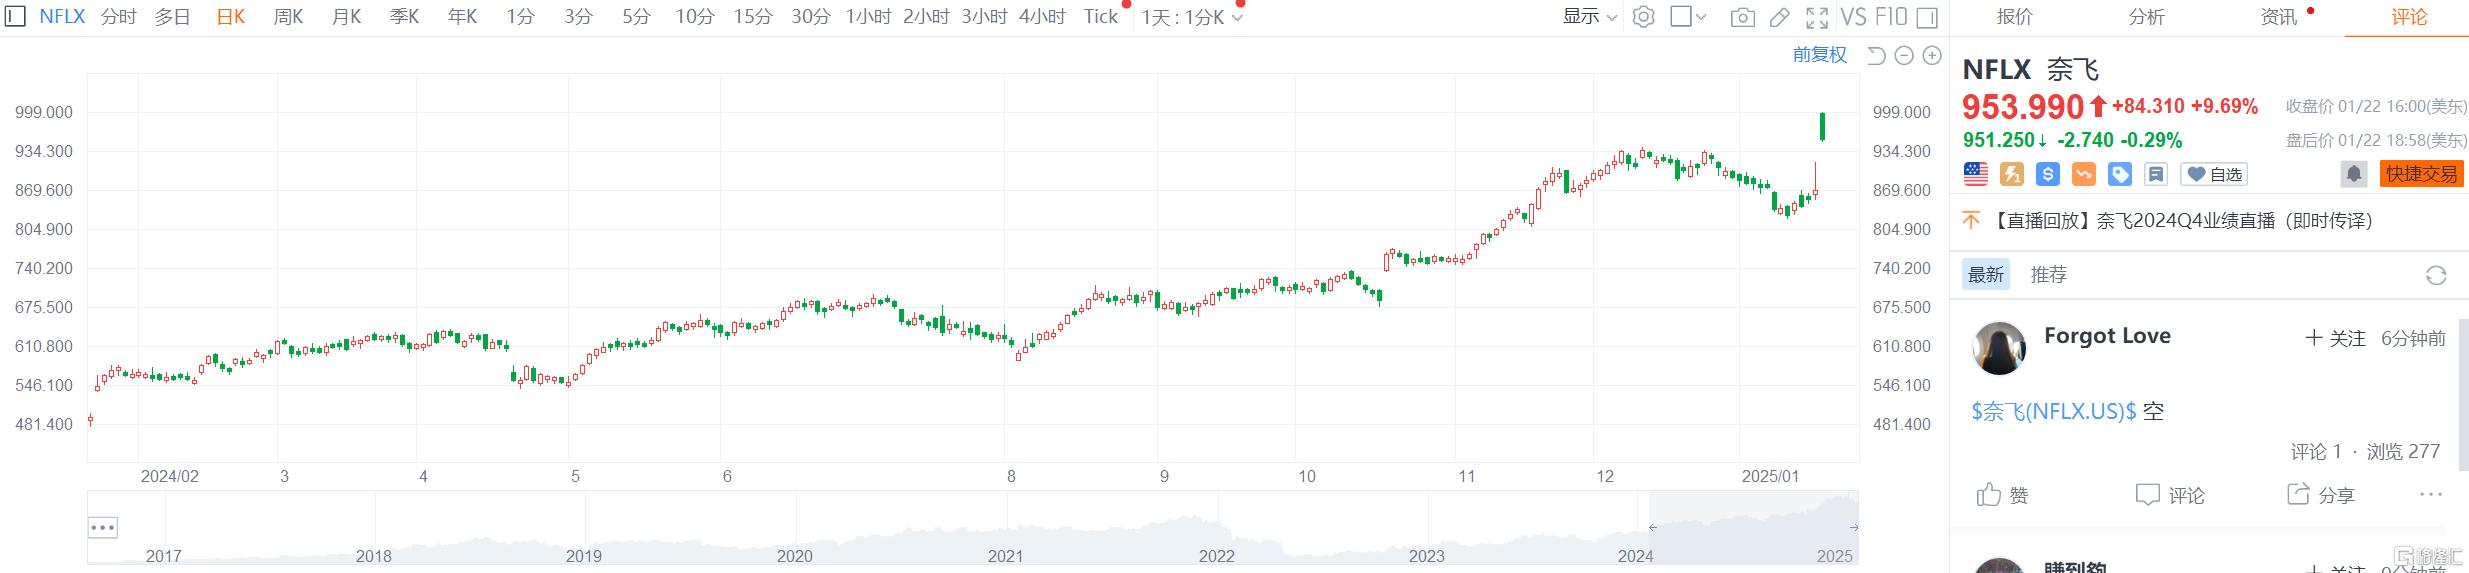Open VS compare stocks tool
Image resolution: width=2469 pixels, height=573 pixels.
[x=1853, y=17]
